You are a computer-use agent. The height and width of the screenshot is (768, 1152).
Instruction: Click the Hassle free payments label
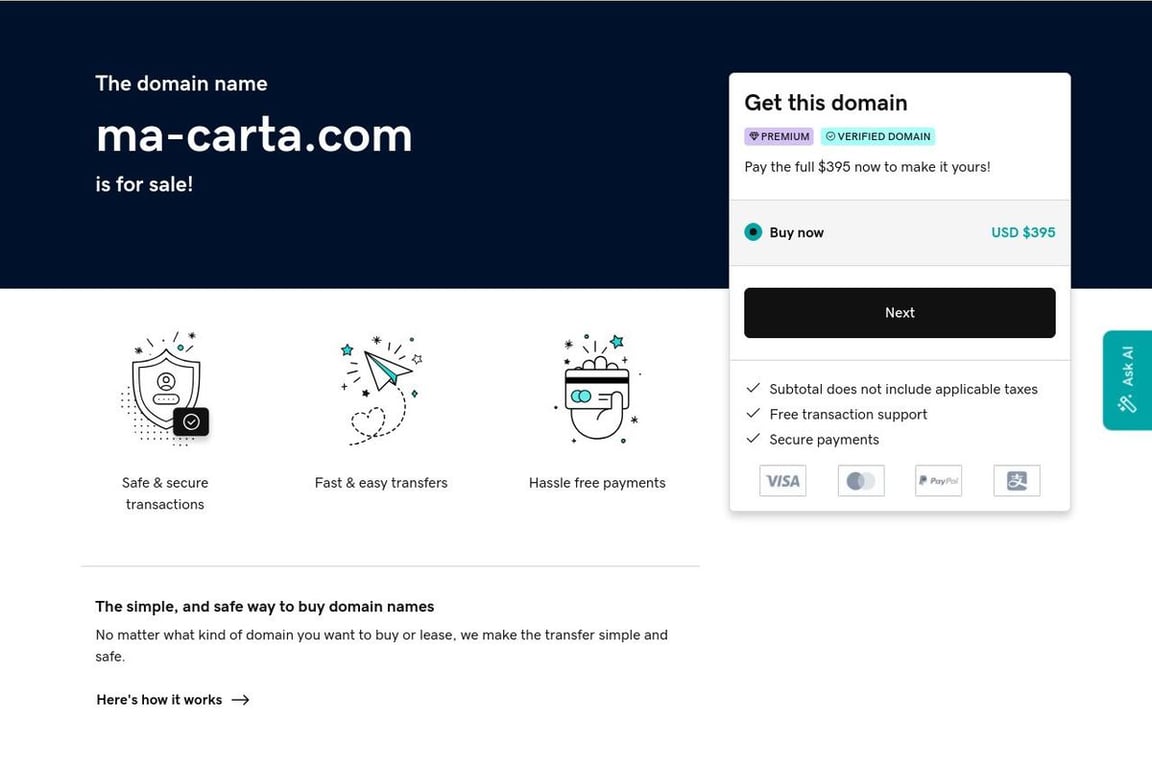click(x=597, y=483)
